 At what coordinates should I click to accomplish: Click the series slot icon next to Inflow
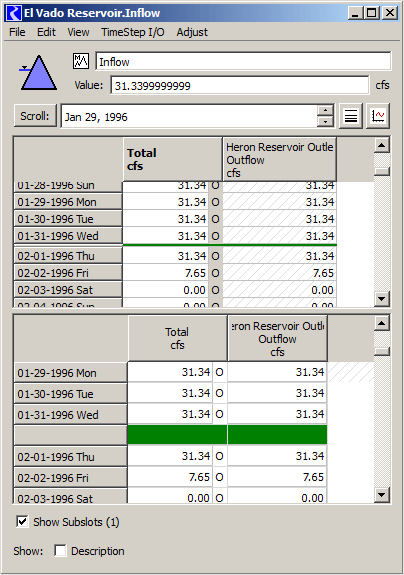tap(81, 61)
